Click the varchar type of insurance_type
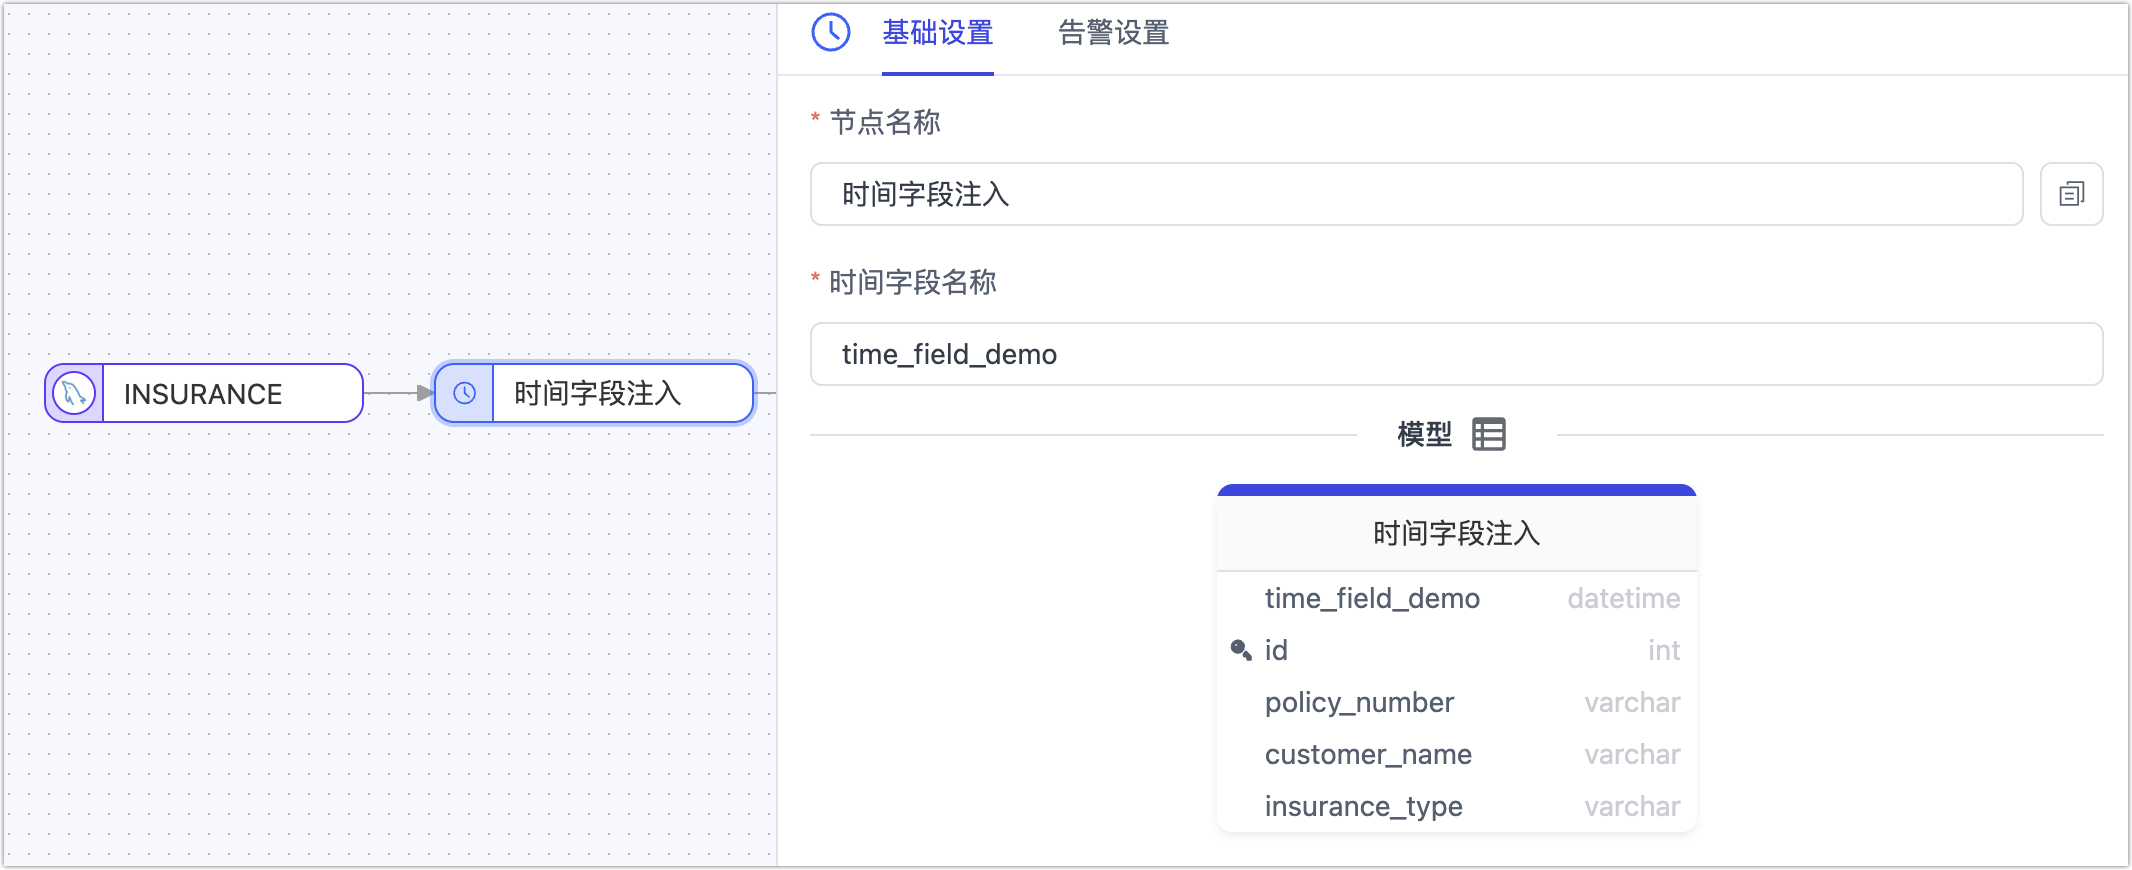Image resolution: width=2132 pixels, height=870 pixels. pyautogui.click(x=1632, y=806)
